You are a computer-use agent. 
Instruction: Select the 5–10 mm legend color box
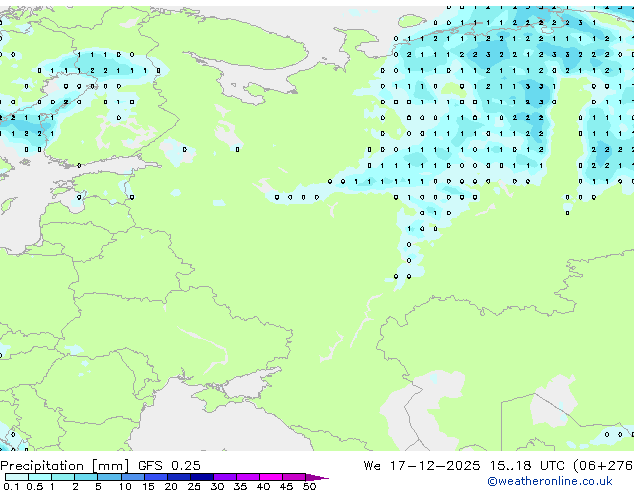(109, 477)
